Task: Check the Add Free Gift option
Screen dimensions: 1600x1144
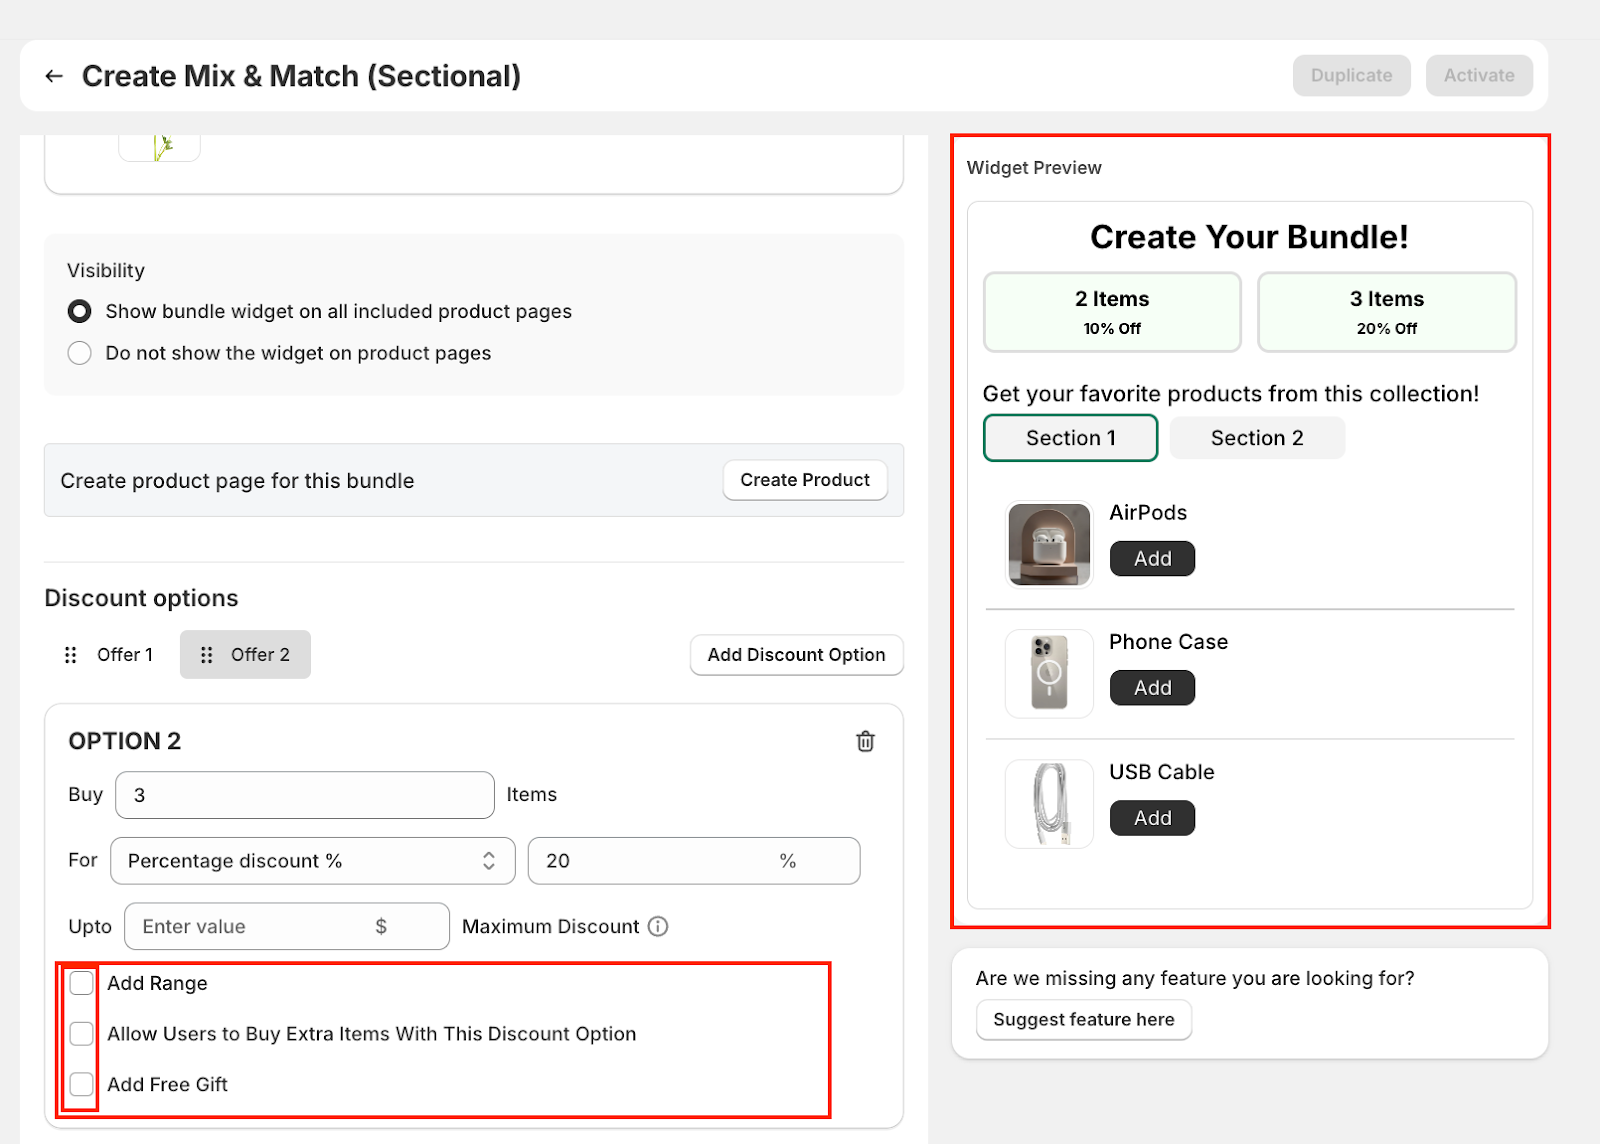Action: click(x=82, y=1084)
